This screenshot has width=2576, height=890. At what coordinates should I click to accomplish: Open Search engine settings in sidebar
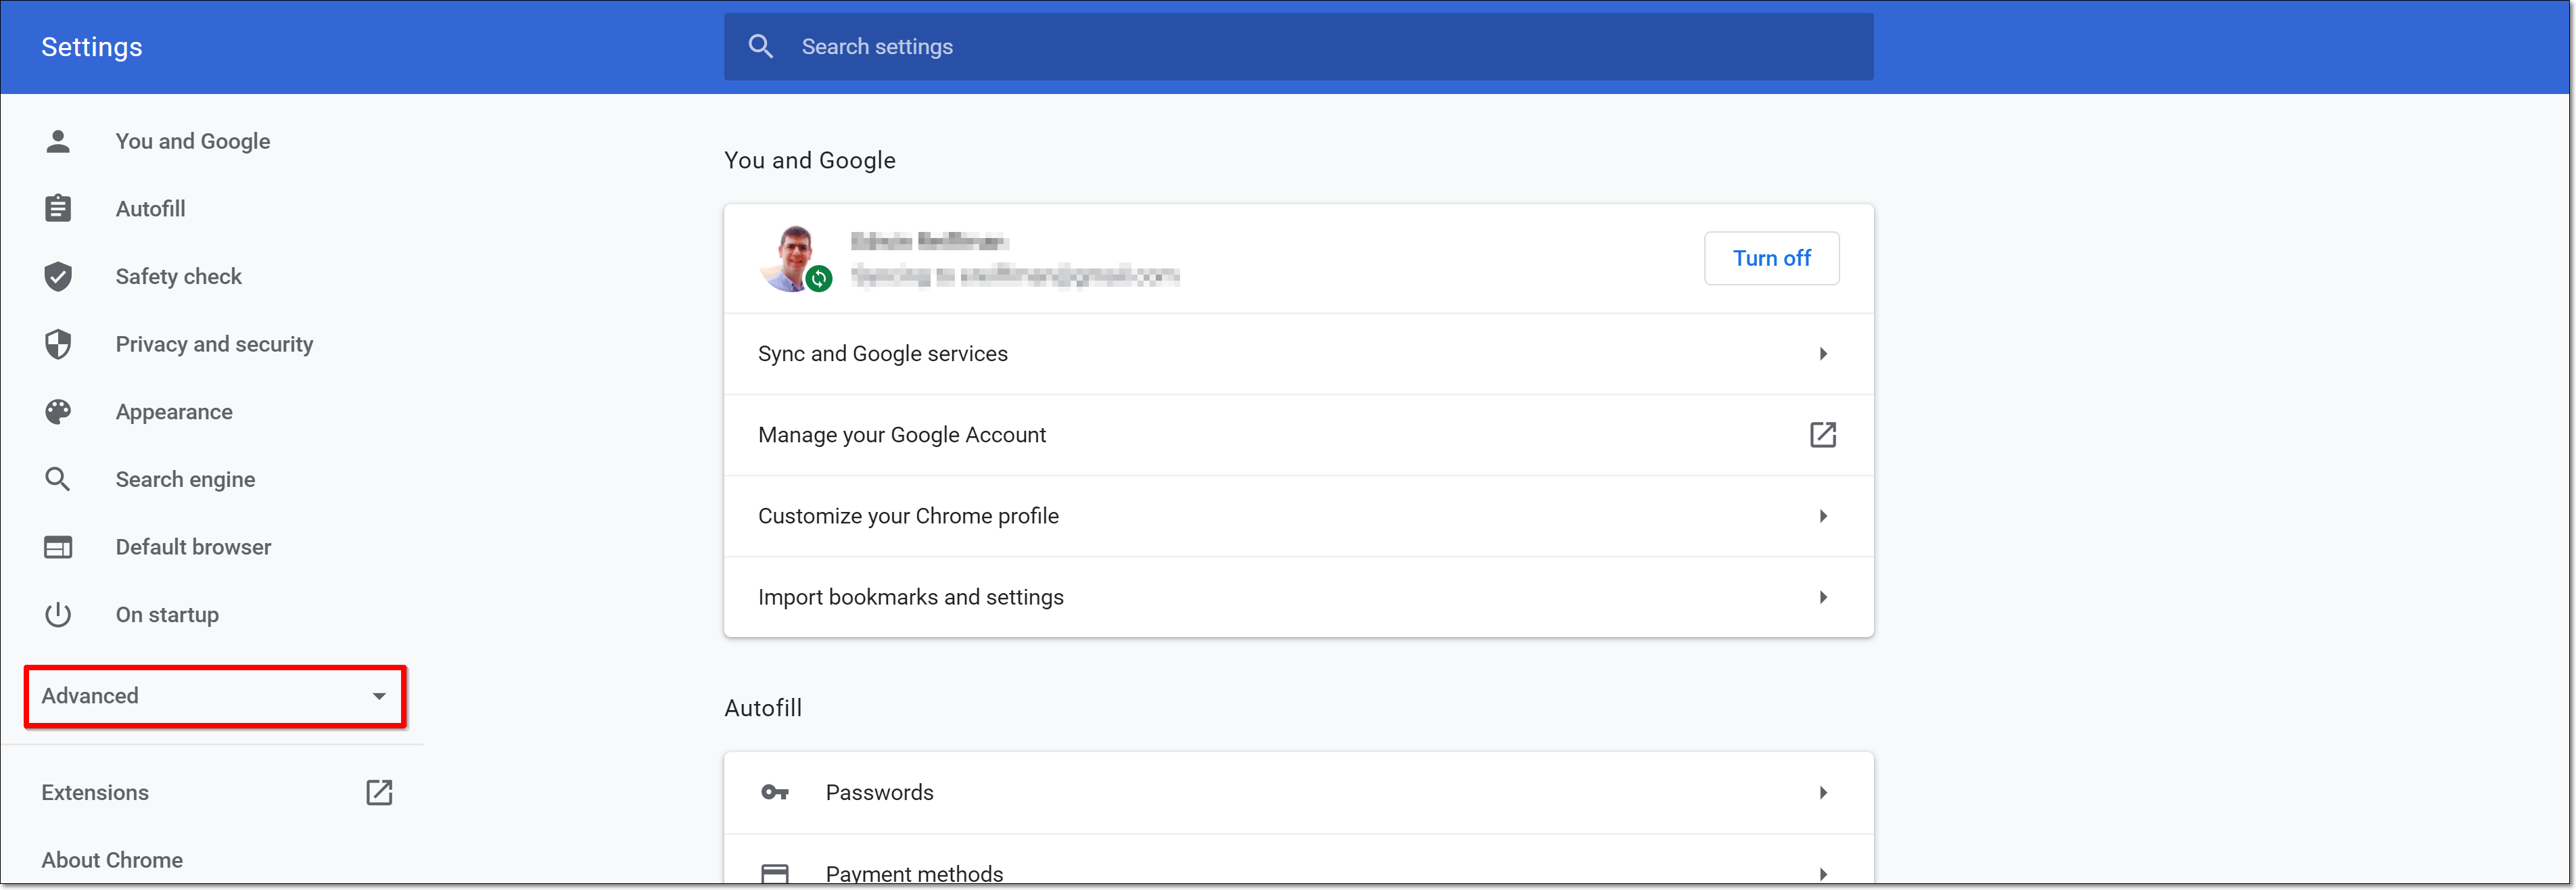click(x=185, y=479)
